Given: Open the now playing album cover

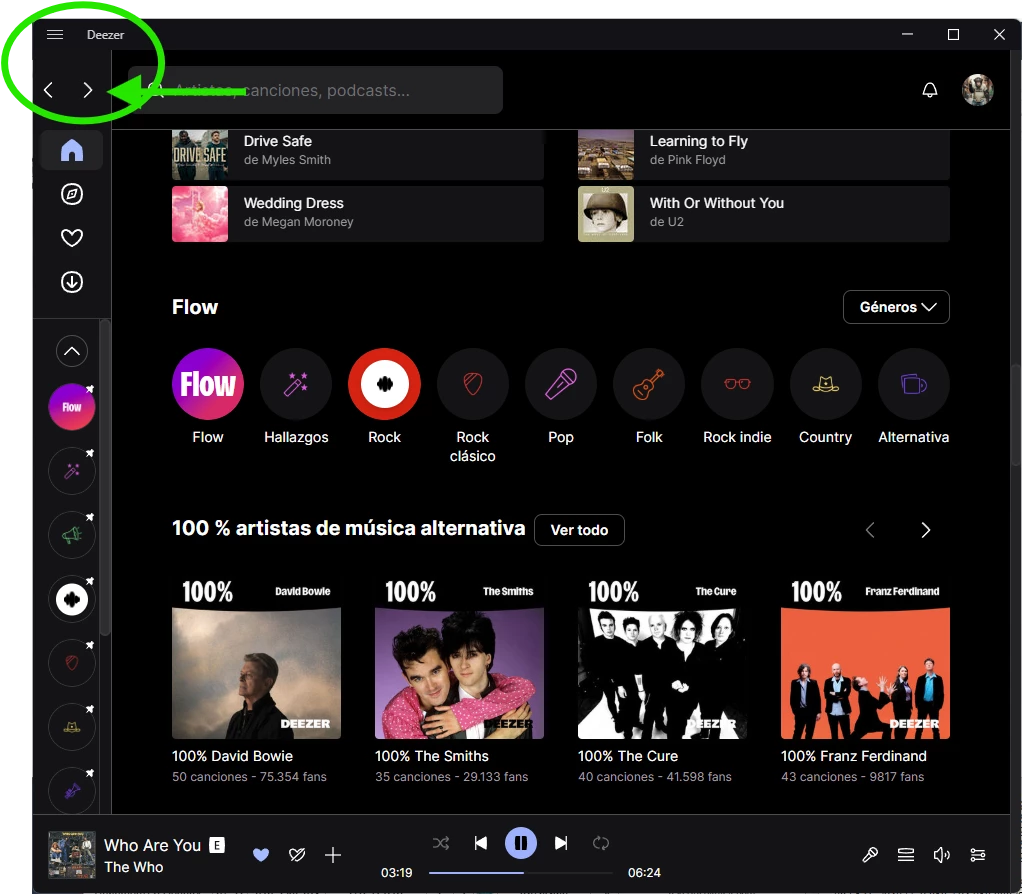Looking at the screenshot, I should tap(72, 855).
